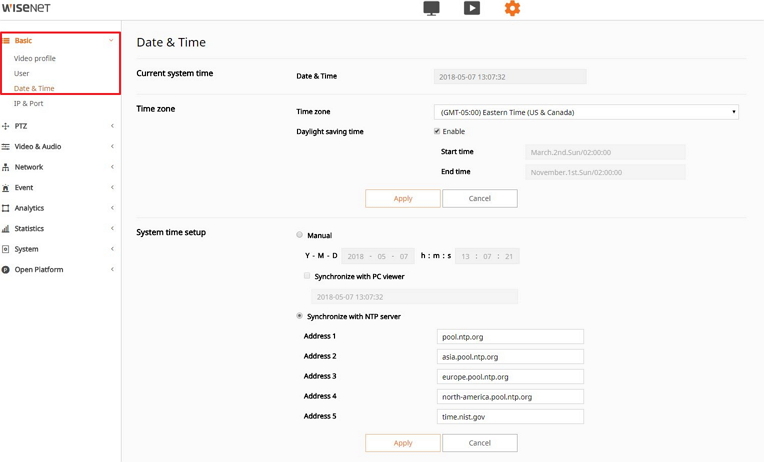Click the Date & Time page heading
The width and height of the screenshot is (764, 462).
coord(171,42)
